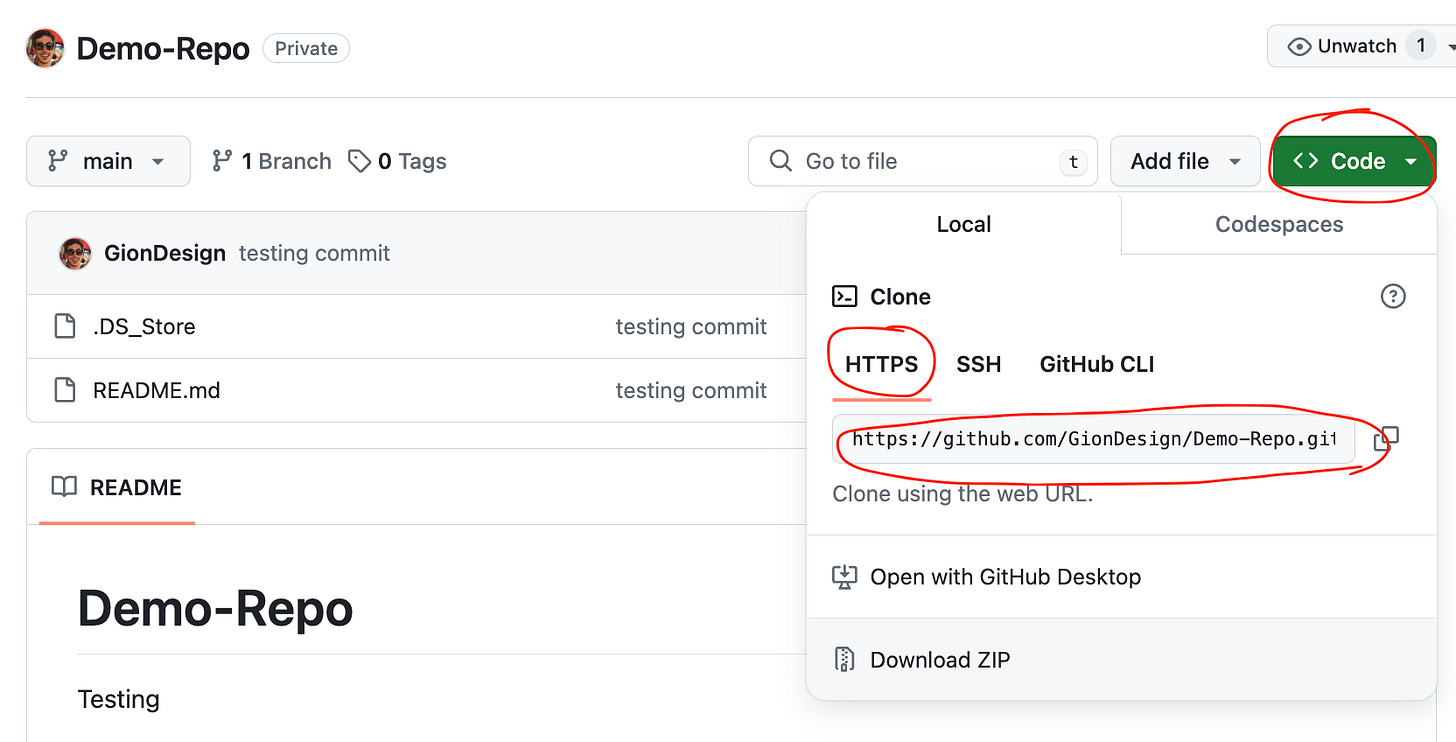
Task: Open the GionDesign author link
Action: [x=165, y=253]
